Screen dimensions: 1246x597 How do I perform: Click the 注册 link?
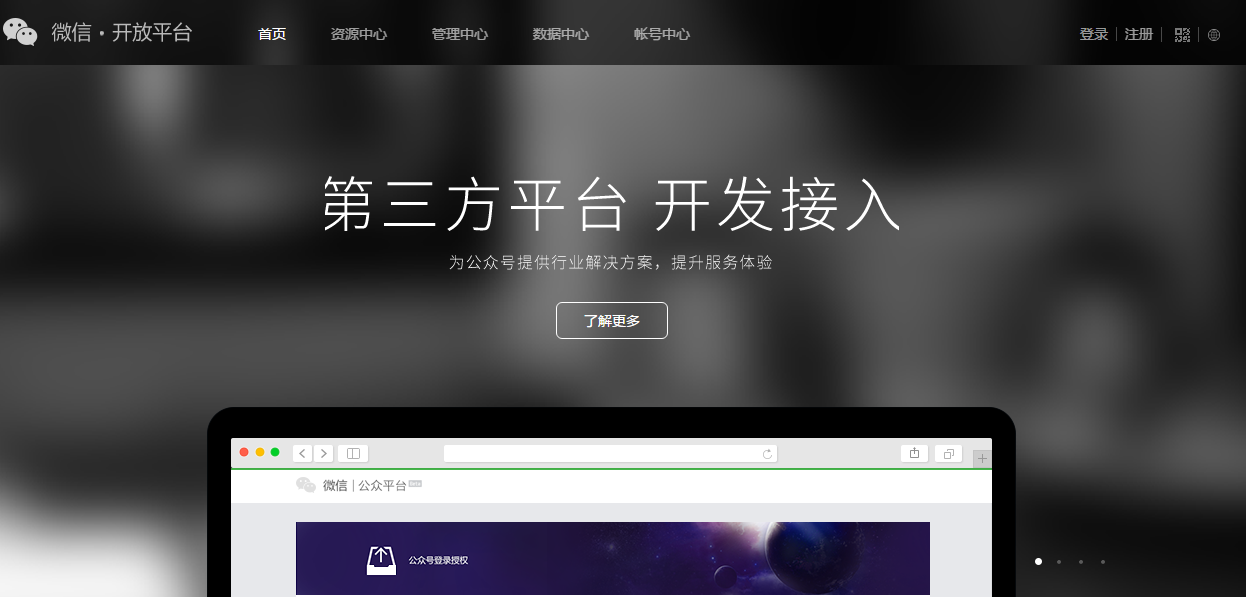coord(1139,34)
